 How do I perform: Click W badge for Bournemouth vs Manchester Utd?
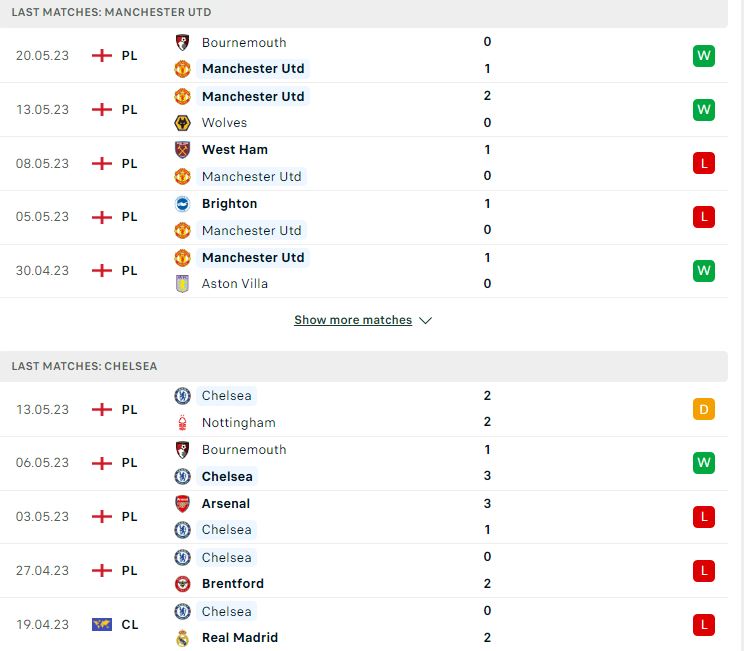pos(704,56)
